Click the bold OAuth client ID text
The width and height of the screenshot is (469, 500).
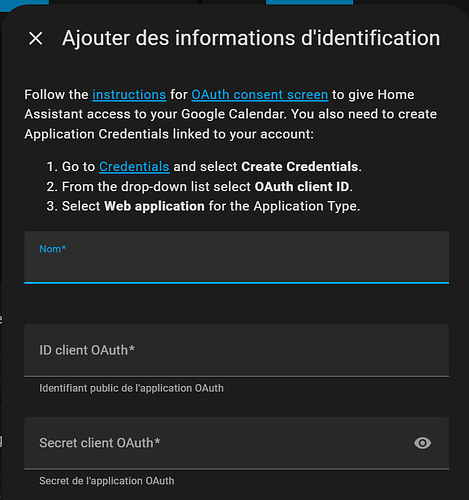tap(302, 187)
